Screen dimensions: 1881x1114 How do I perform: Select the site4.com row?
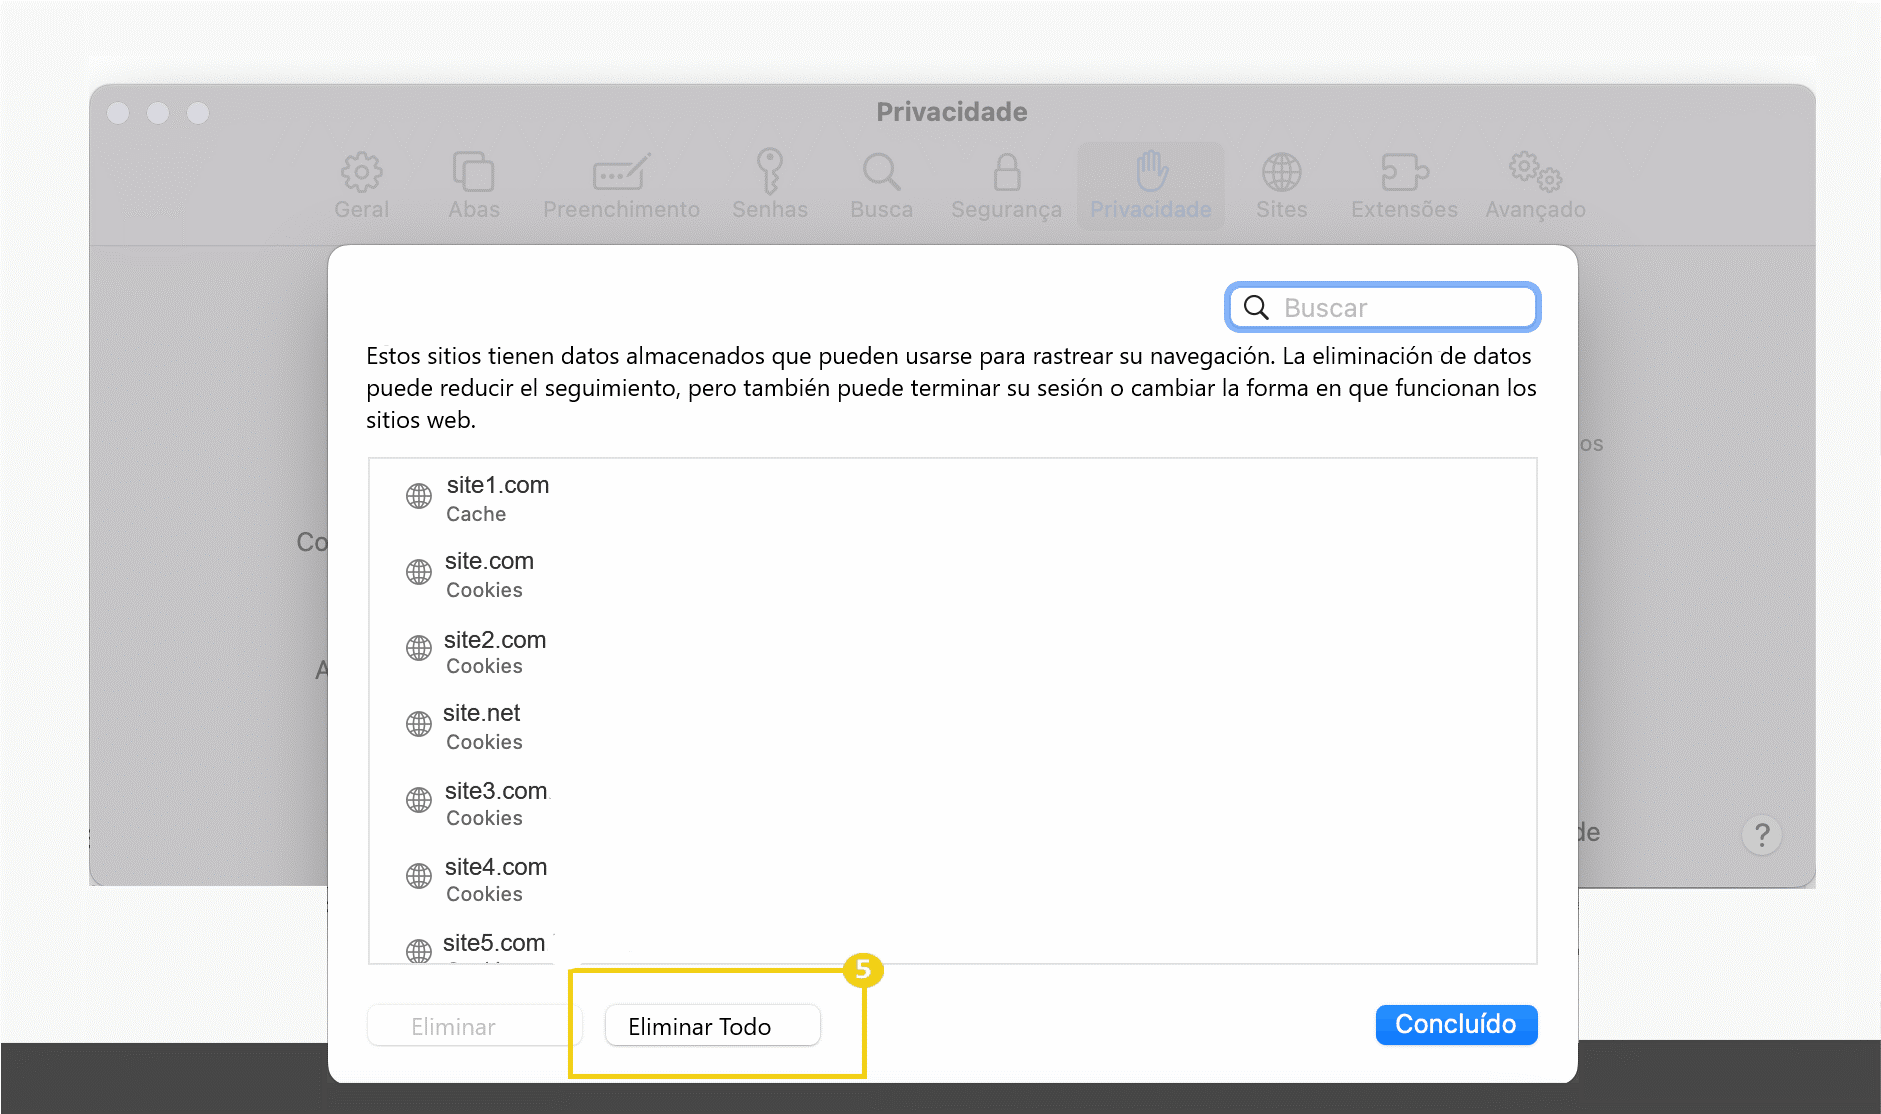[952, 879]
